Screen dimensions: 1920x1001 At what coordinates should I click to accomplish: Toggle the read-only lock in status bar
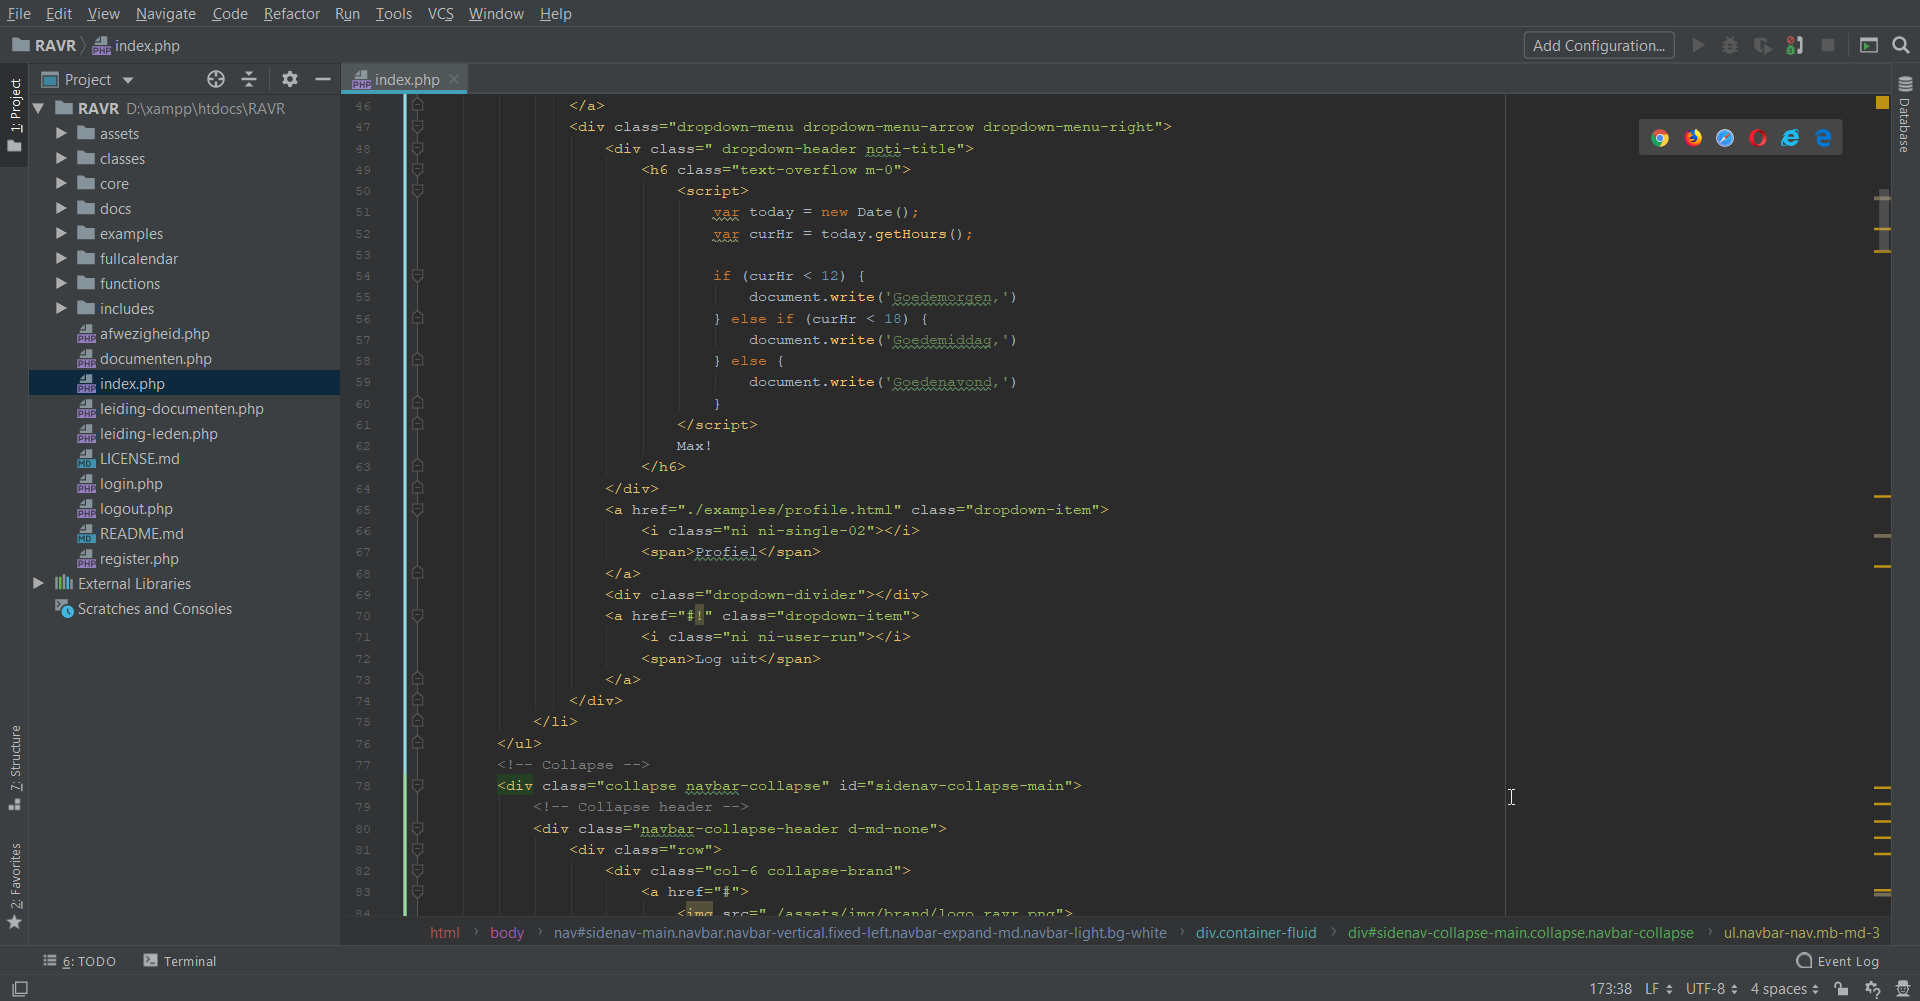[1841, 989]
